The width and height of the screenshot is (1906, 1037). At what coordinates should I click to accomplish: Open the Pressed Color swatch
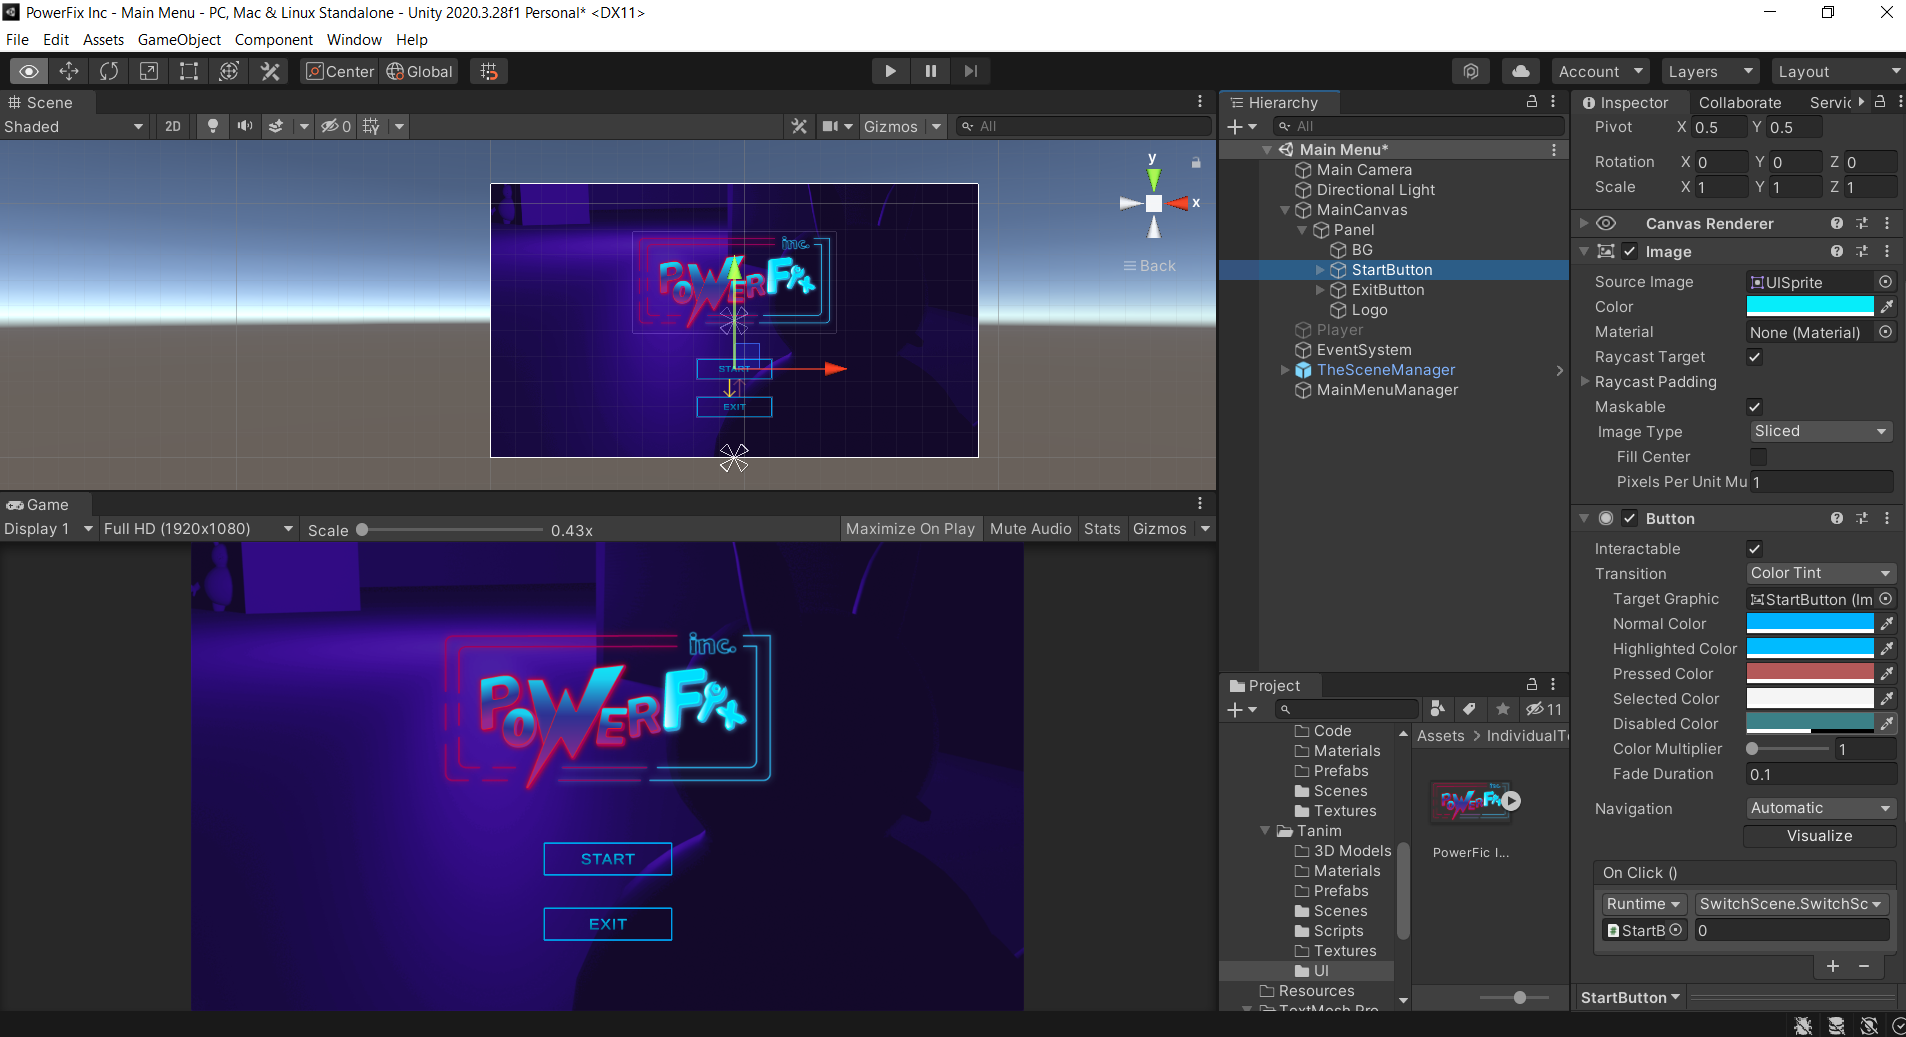pos(1810,673)
